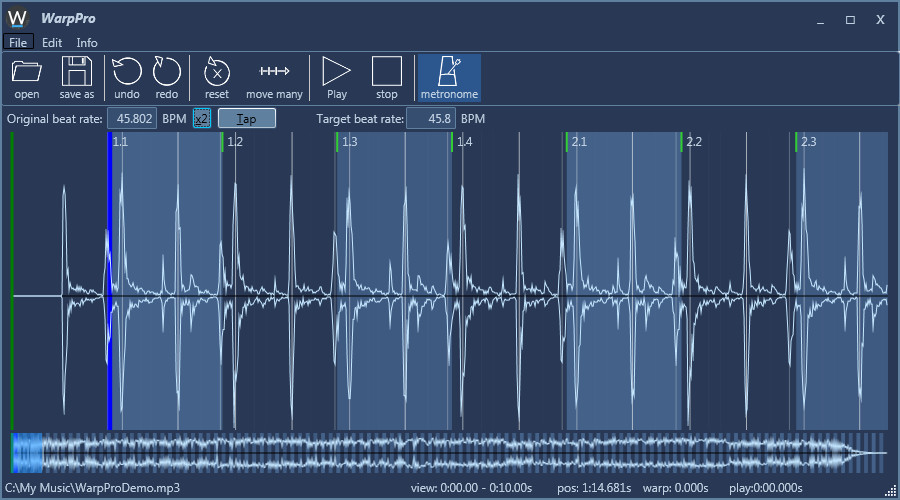The width and height of the screenshot is (900, 500).
Task: Click the window resize grip
Action: coord(891,491)
